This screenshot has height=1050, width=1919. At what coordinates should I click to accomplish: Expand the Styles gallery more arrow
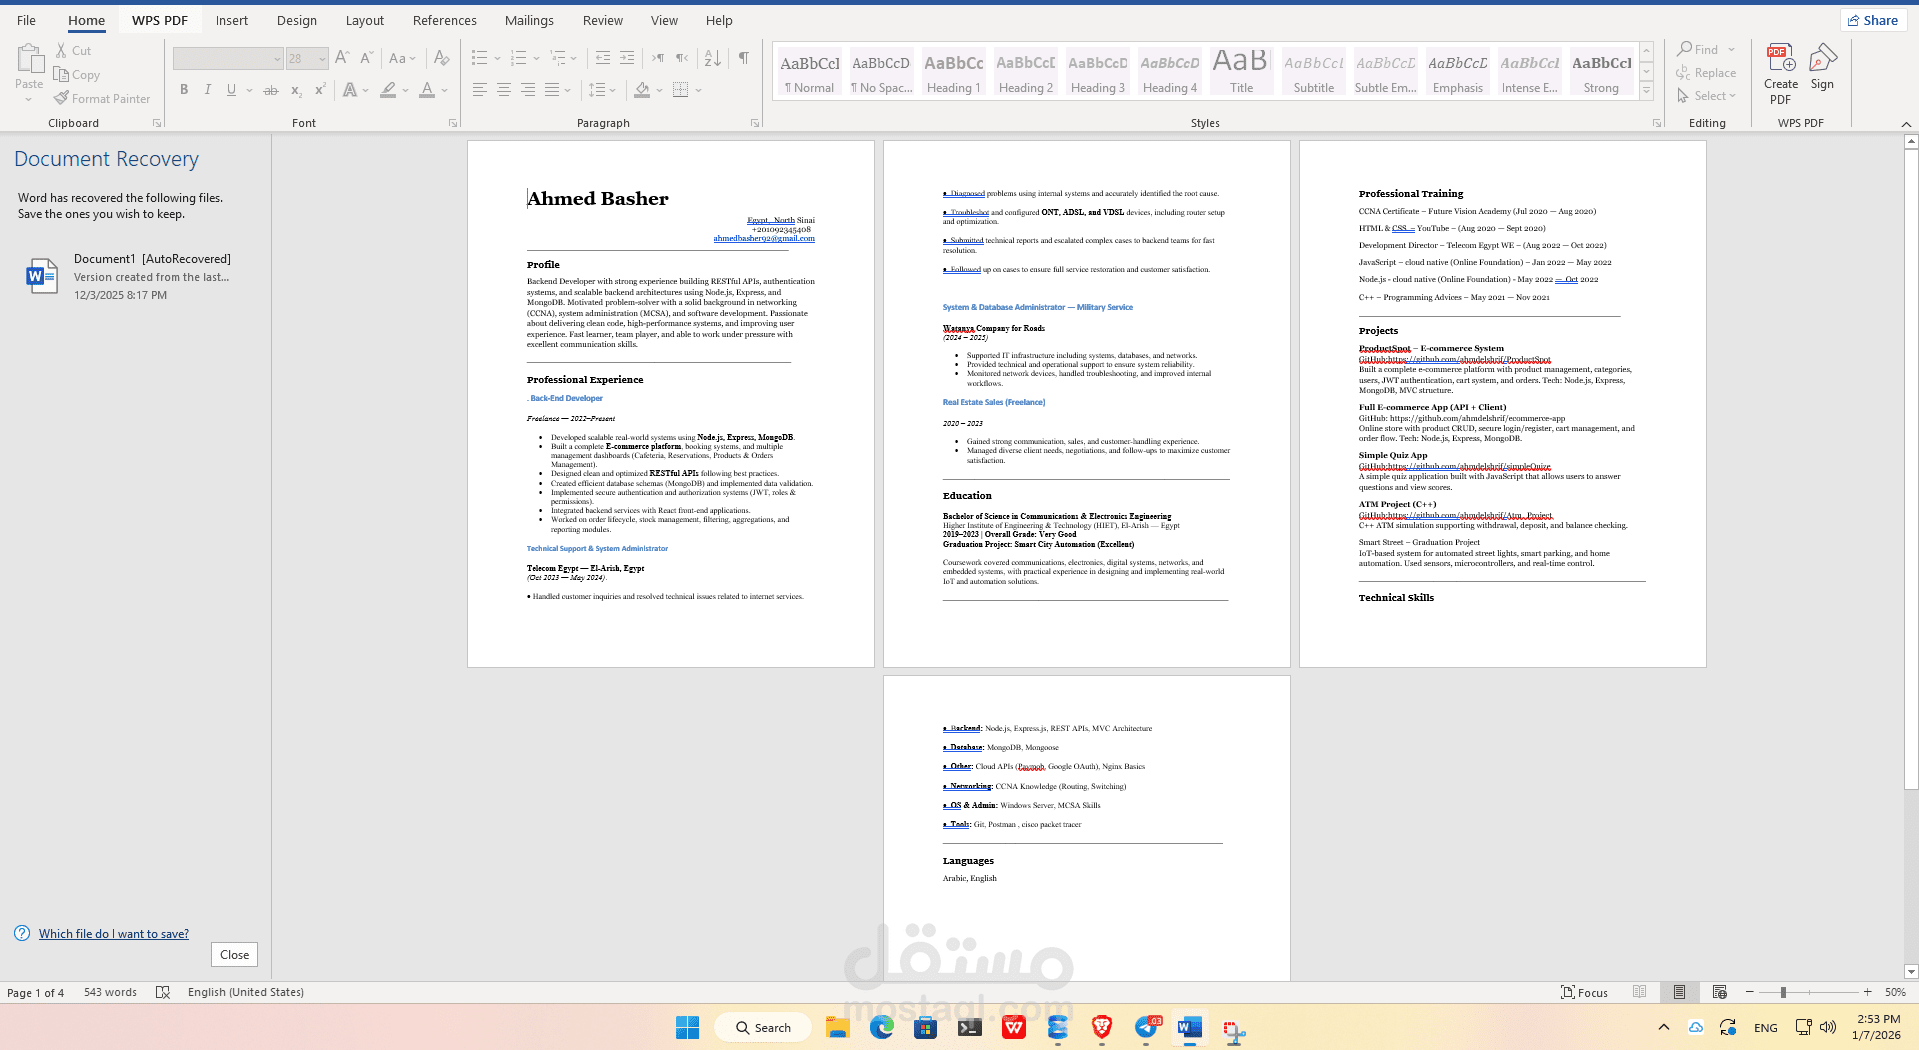[x=1646, y=91]
